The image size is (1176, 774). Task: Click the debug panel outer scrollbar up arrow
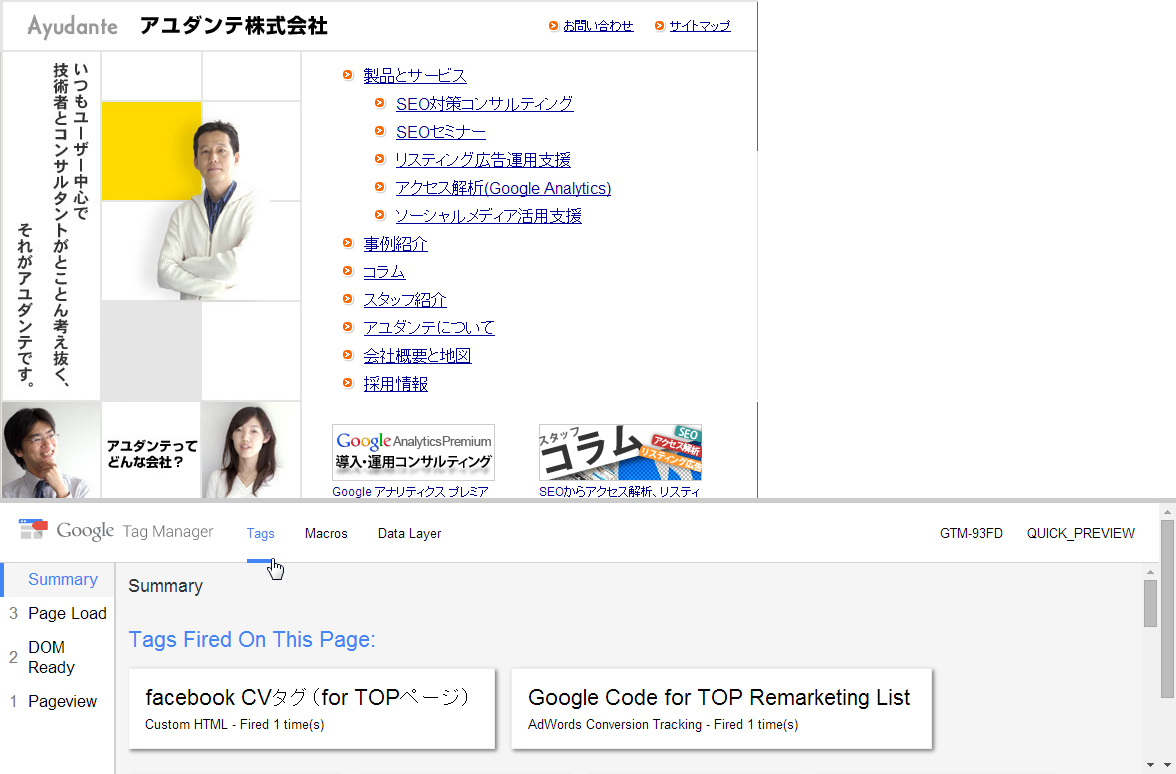[x=1168, y=512]
